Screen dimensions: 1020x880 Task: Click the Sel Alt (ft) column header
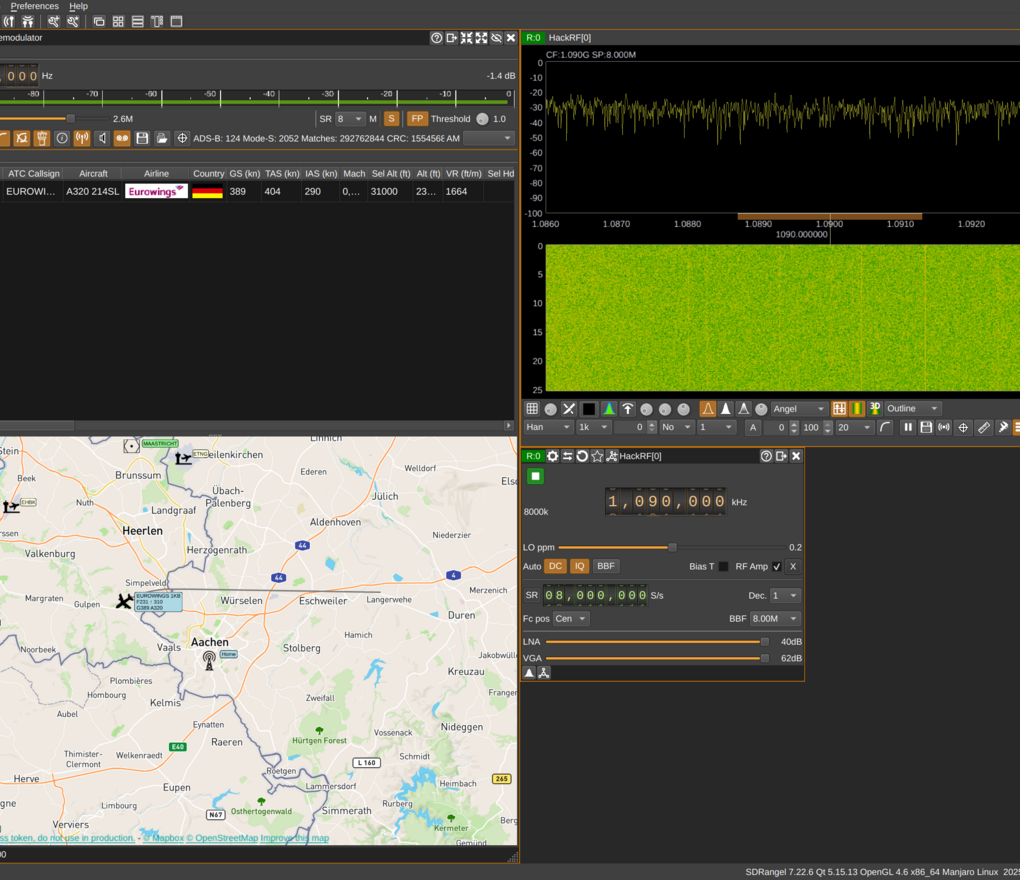(x=391, y=174)
